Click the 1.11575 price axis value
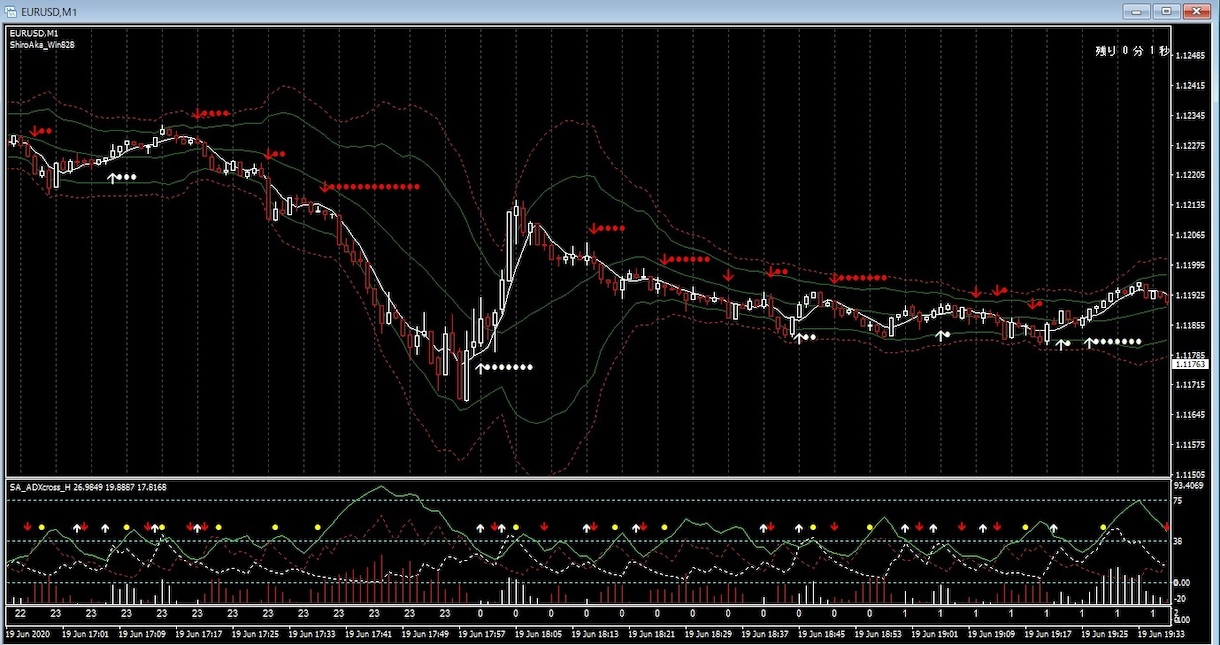The image size is (1220, 645). coord(1192,445)
